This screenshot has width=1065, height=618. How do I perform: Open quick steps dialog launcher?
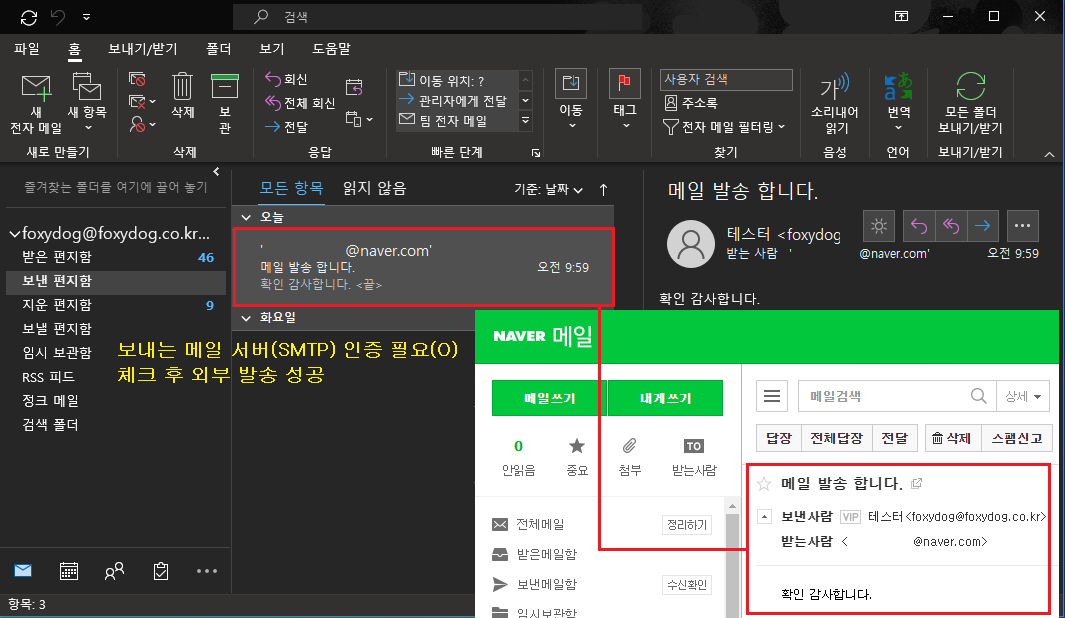pyautogui.click(x=536, y=153)
